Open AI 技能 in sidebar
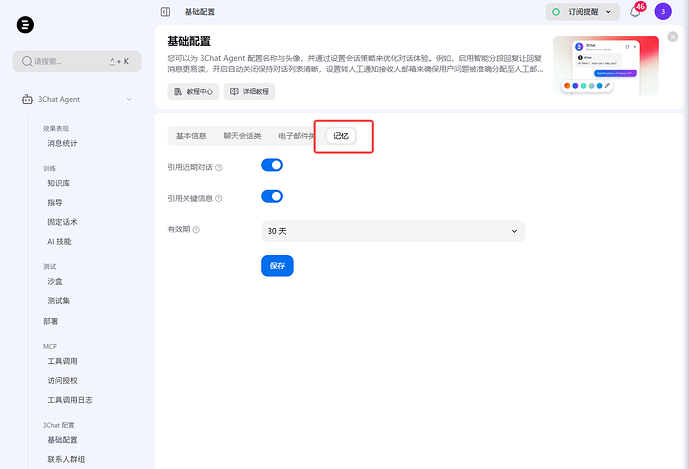This screenshot has height=469, width=689. tap(59, 241)
